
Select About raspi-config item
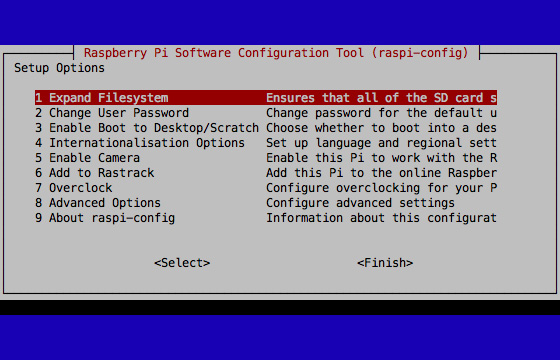(x=266, y=218)
